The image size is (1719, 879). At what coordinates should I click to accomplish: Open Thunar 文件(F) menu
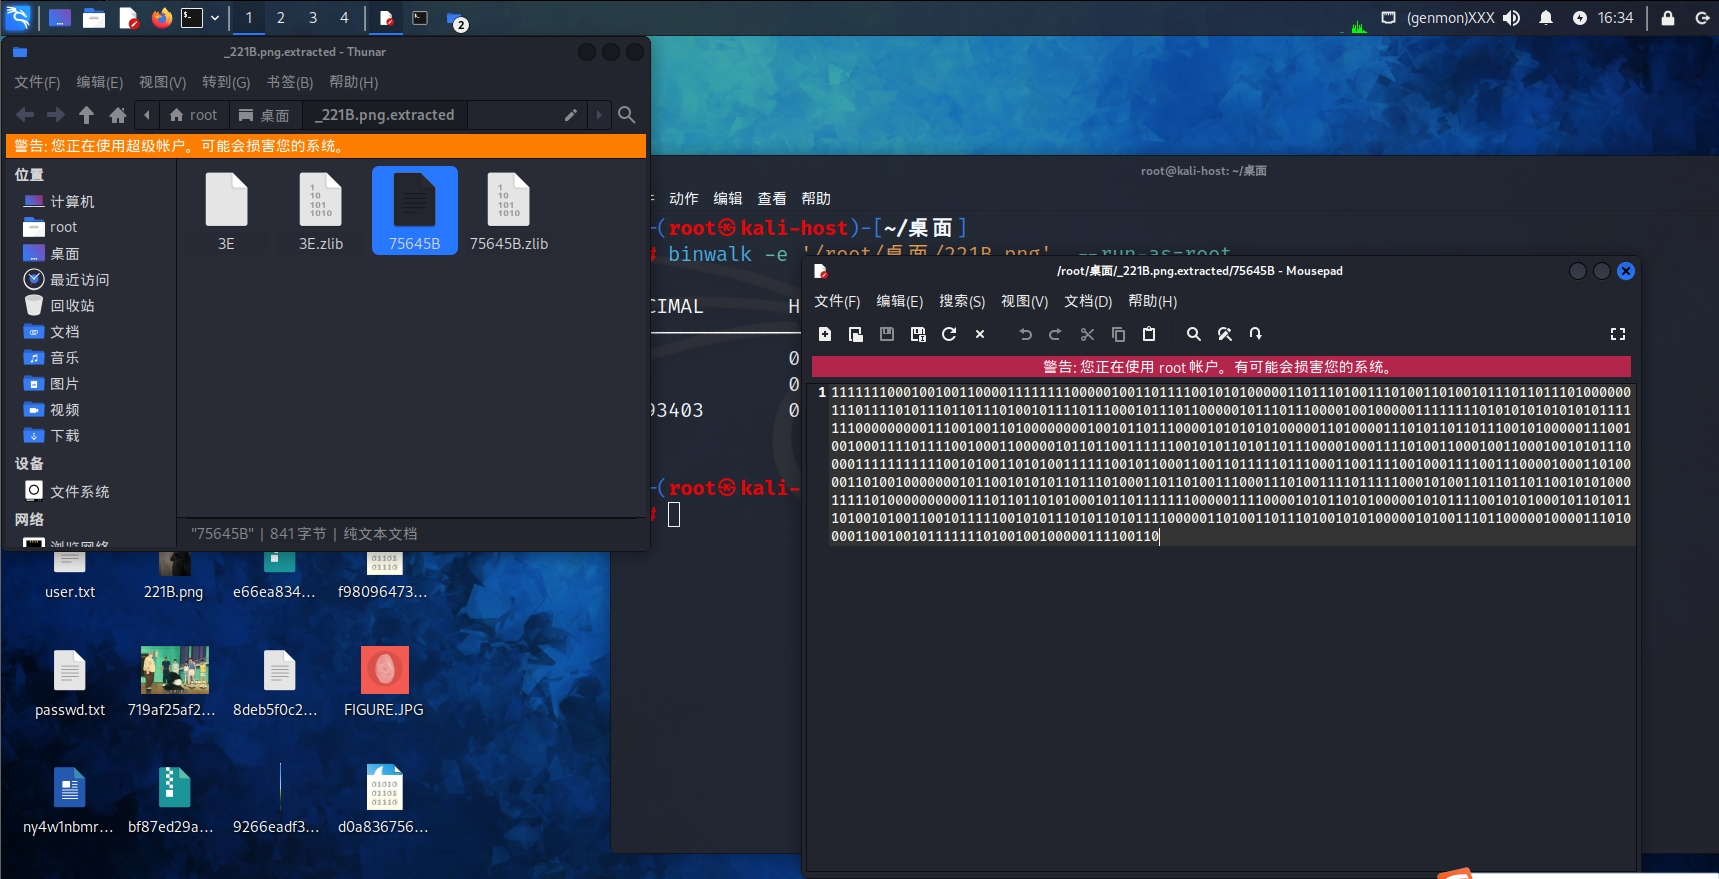click(37, 82)
